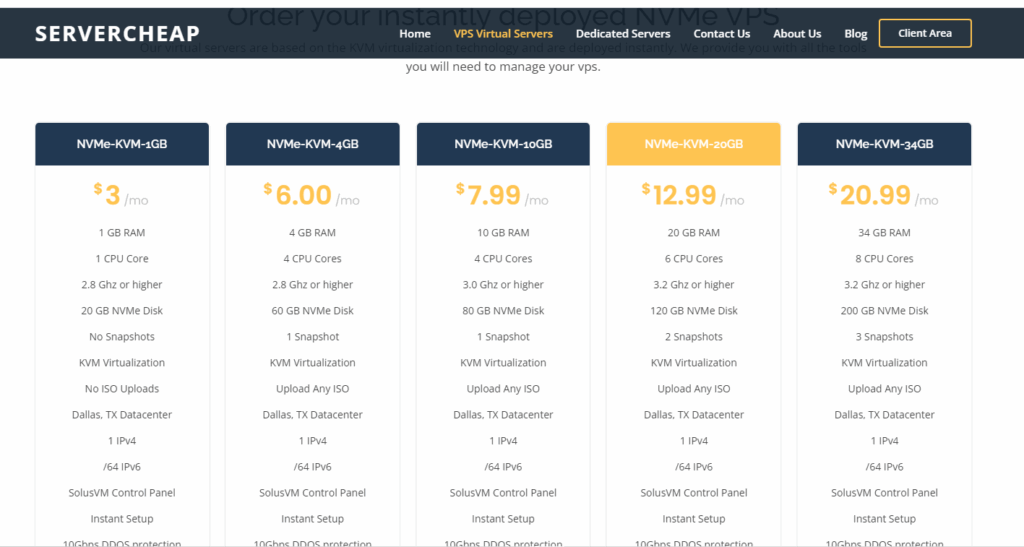Click "No Snapshots" in the 1GB plan

(122, 337)
